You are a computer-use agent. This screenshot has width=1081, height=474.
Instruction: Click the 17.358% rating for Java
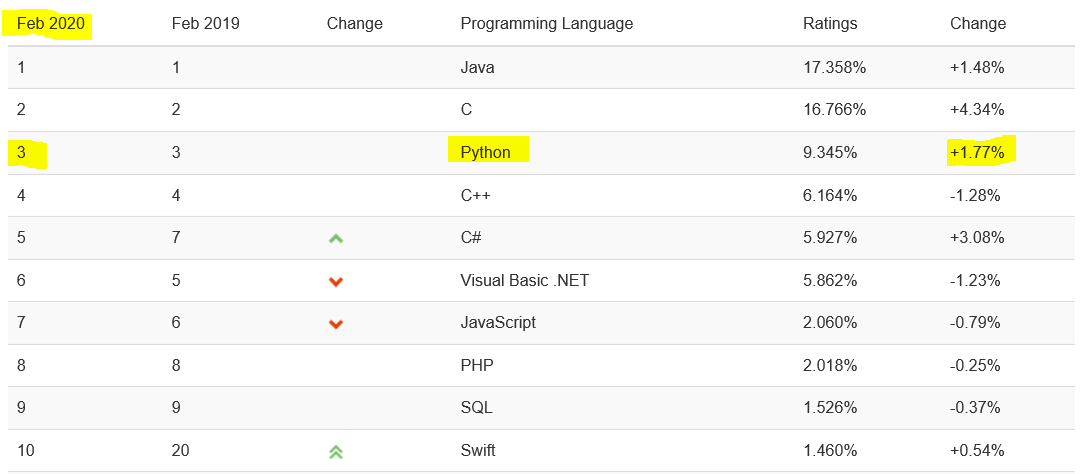coord(834,68)
